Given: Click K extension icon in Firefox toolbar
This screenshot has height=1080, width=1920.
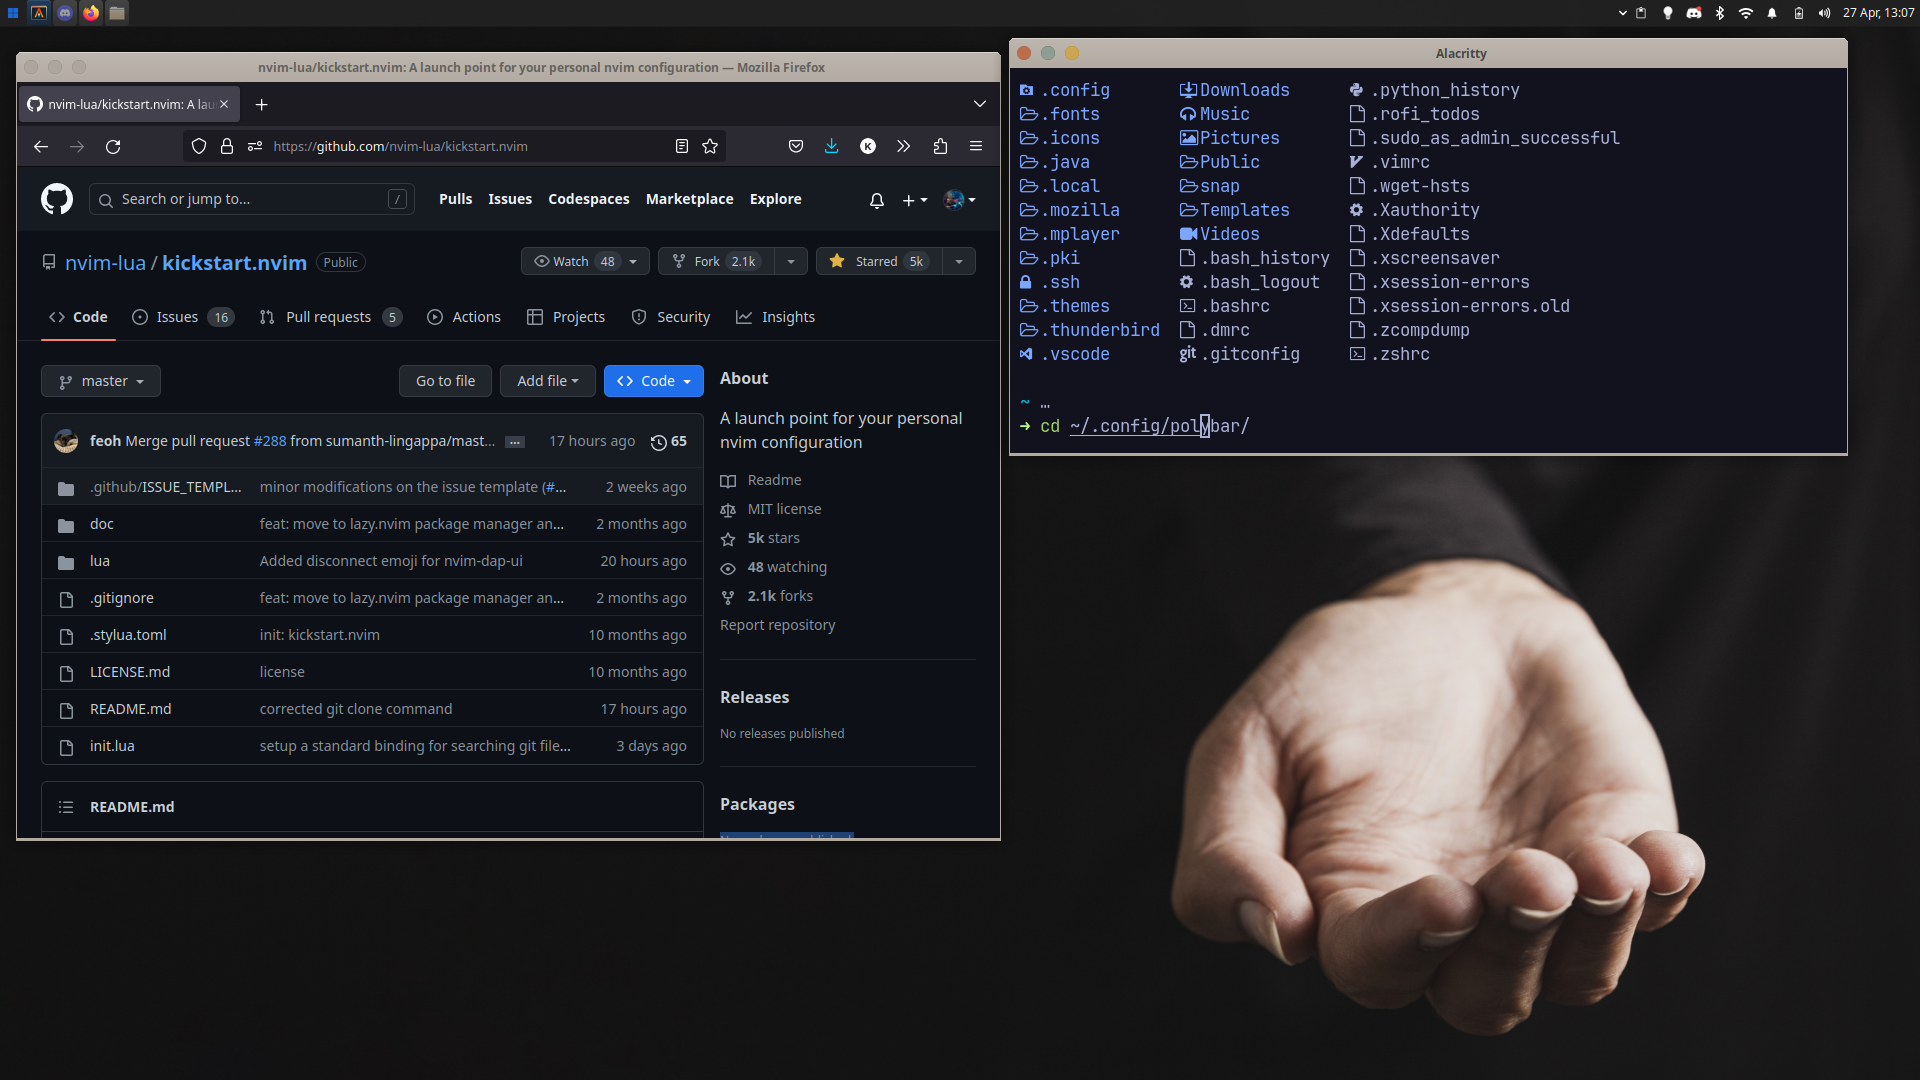Looking at the screenshot, I should click(868, 146).
